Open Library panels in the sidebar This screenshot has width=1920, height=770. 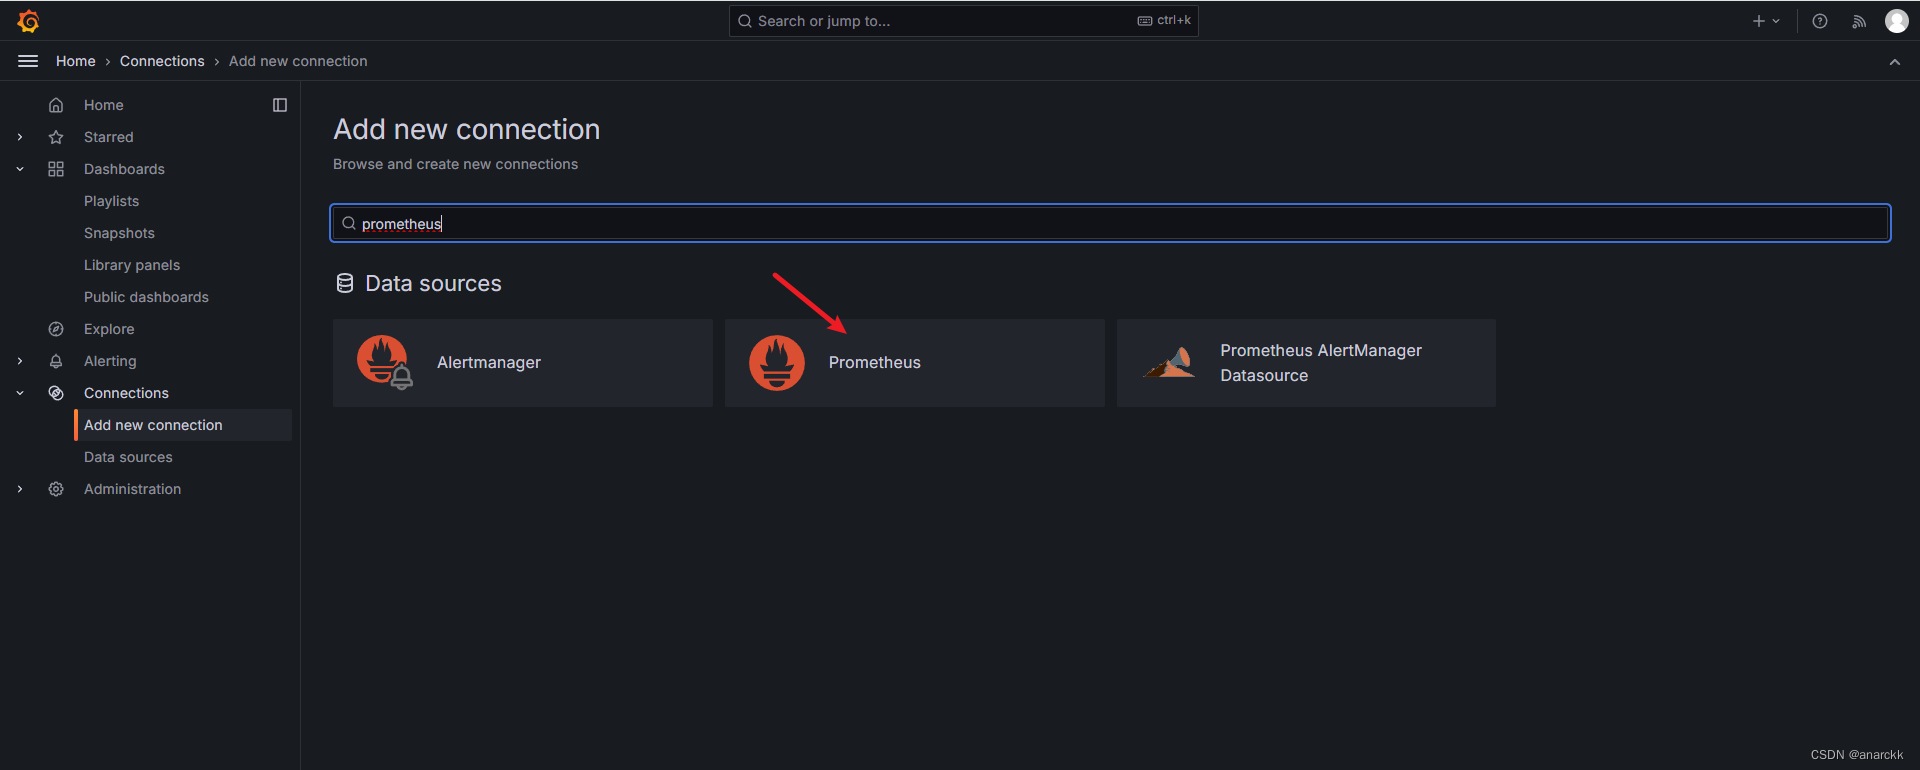click(132, 265)
